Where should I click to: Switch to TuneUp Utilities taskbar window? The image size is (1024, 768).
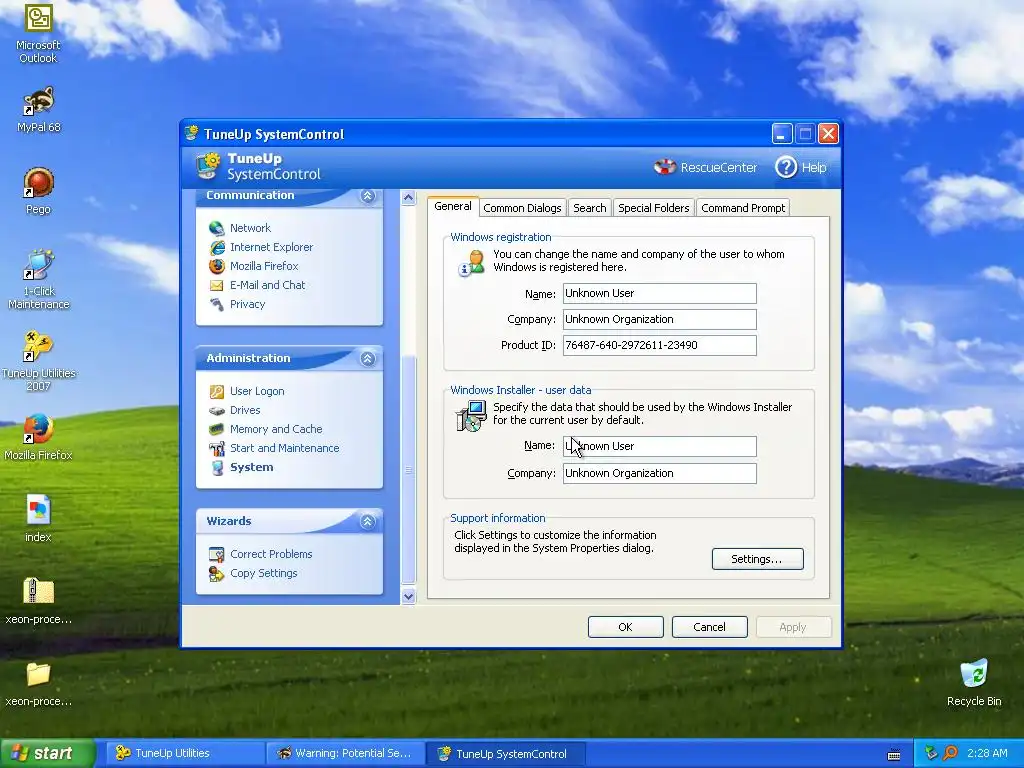[x=183, y=754]
